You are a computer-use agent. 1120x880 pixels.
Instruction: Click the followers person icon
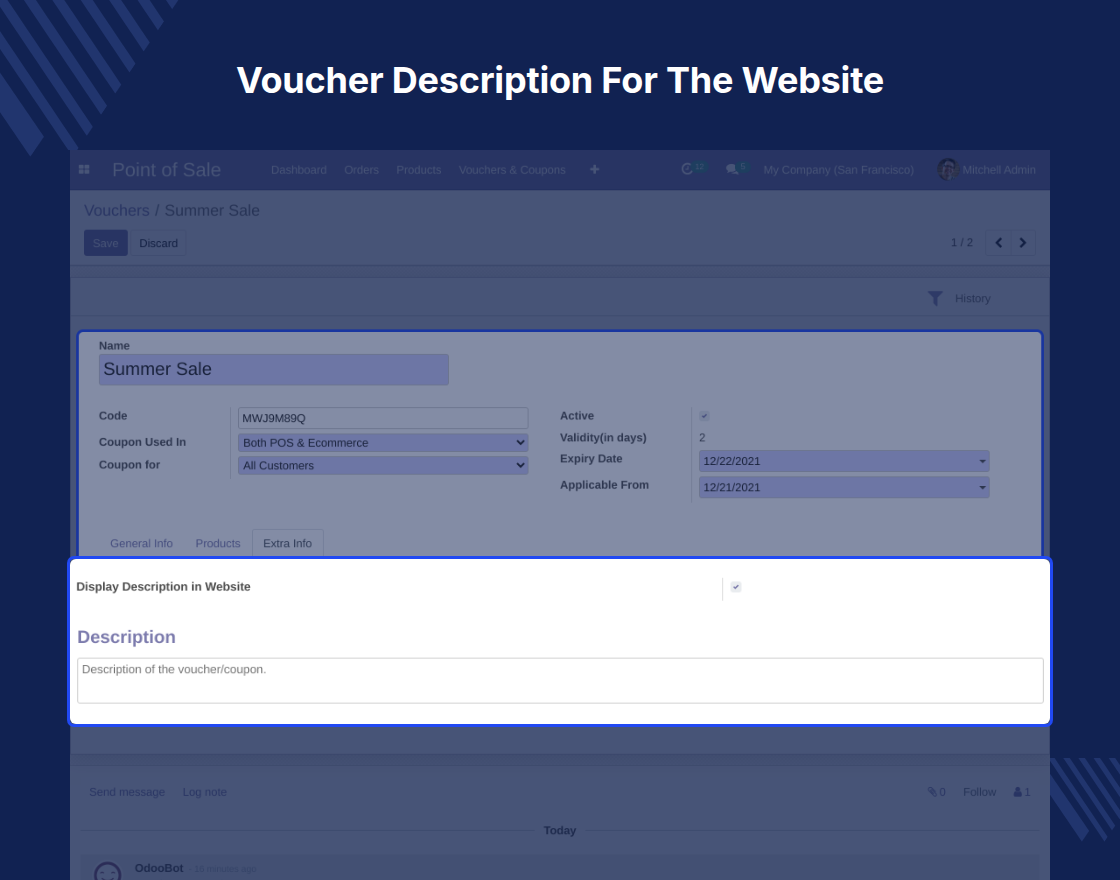pyautogui.click(x=1018, y=791)
